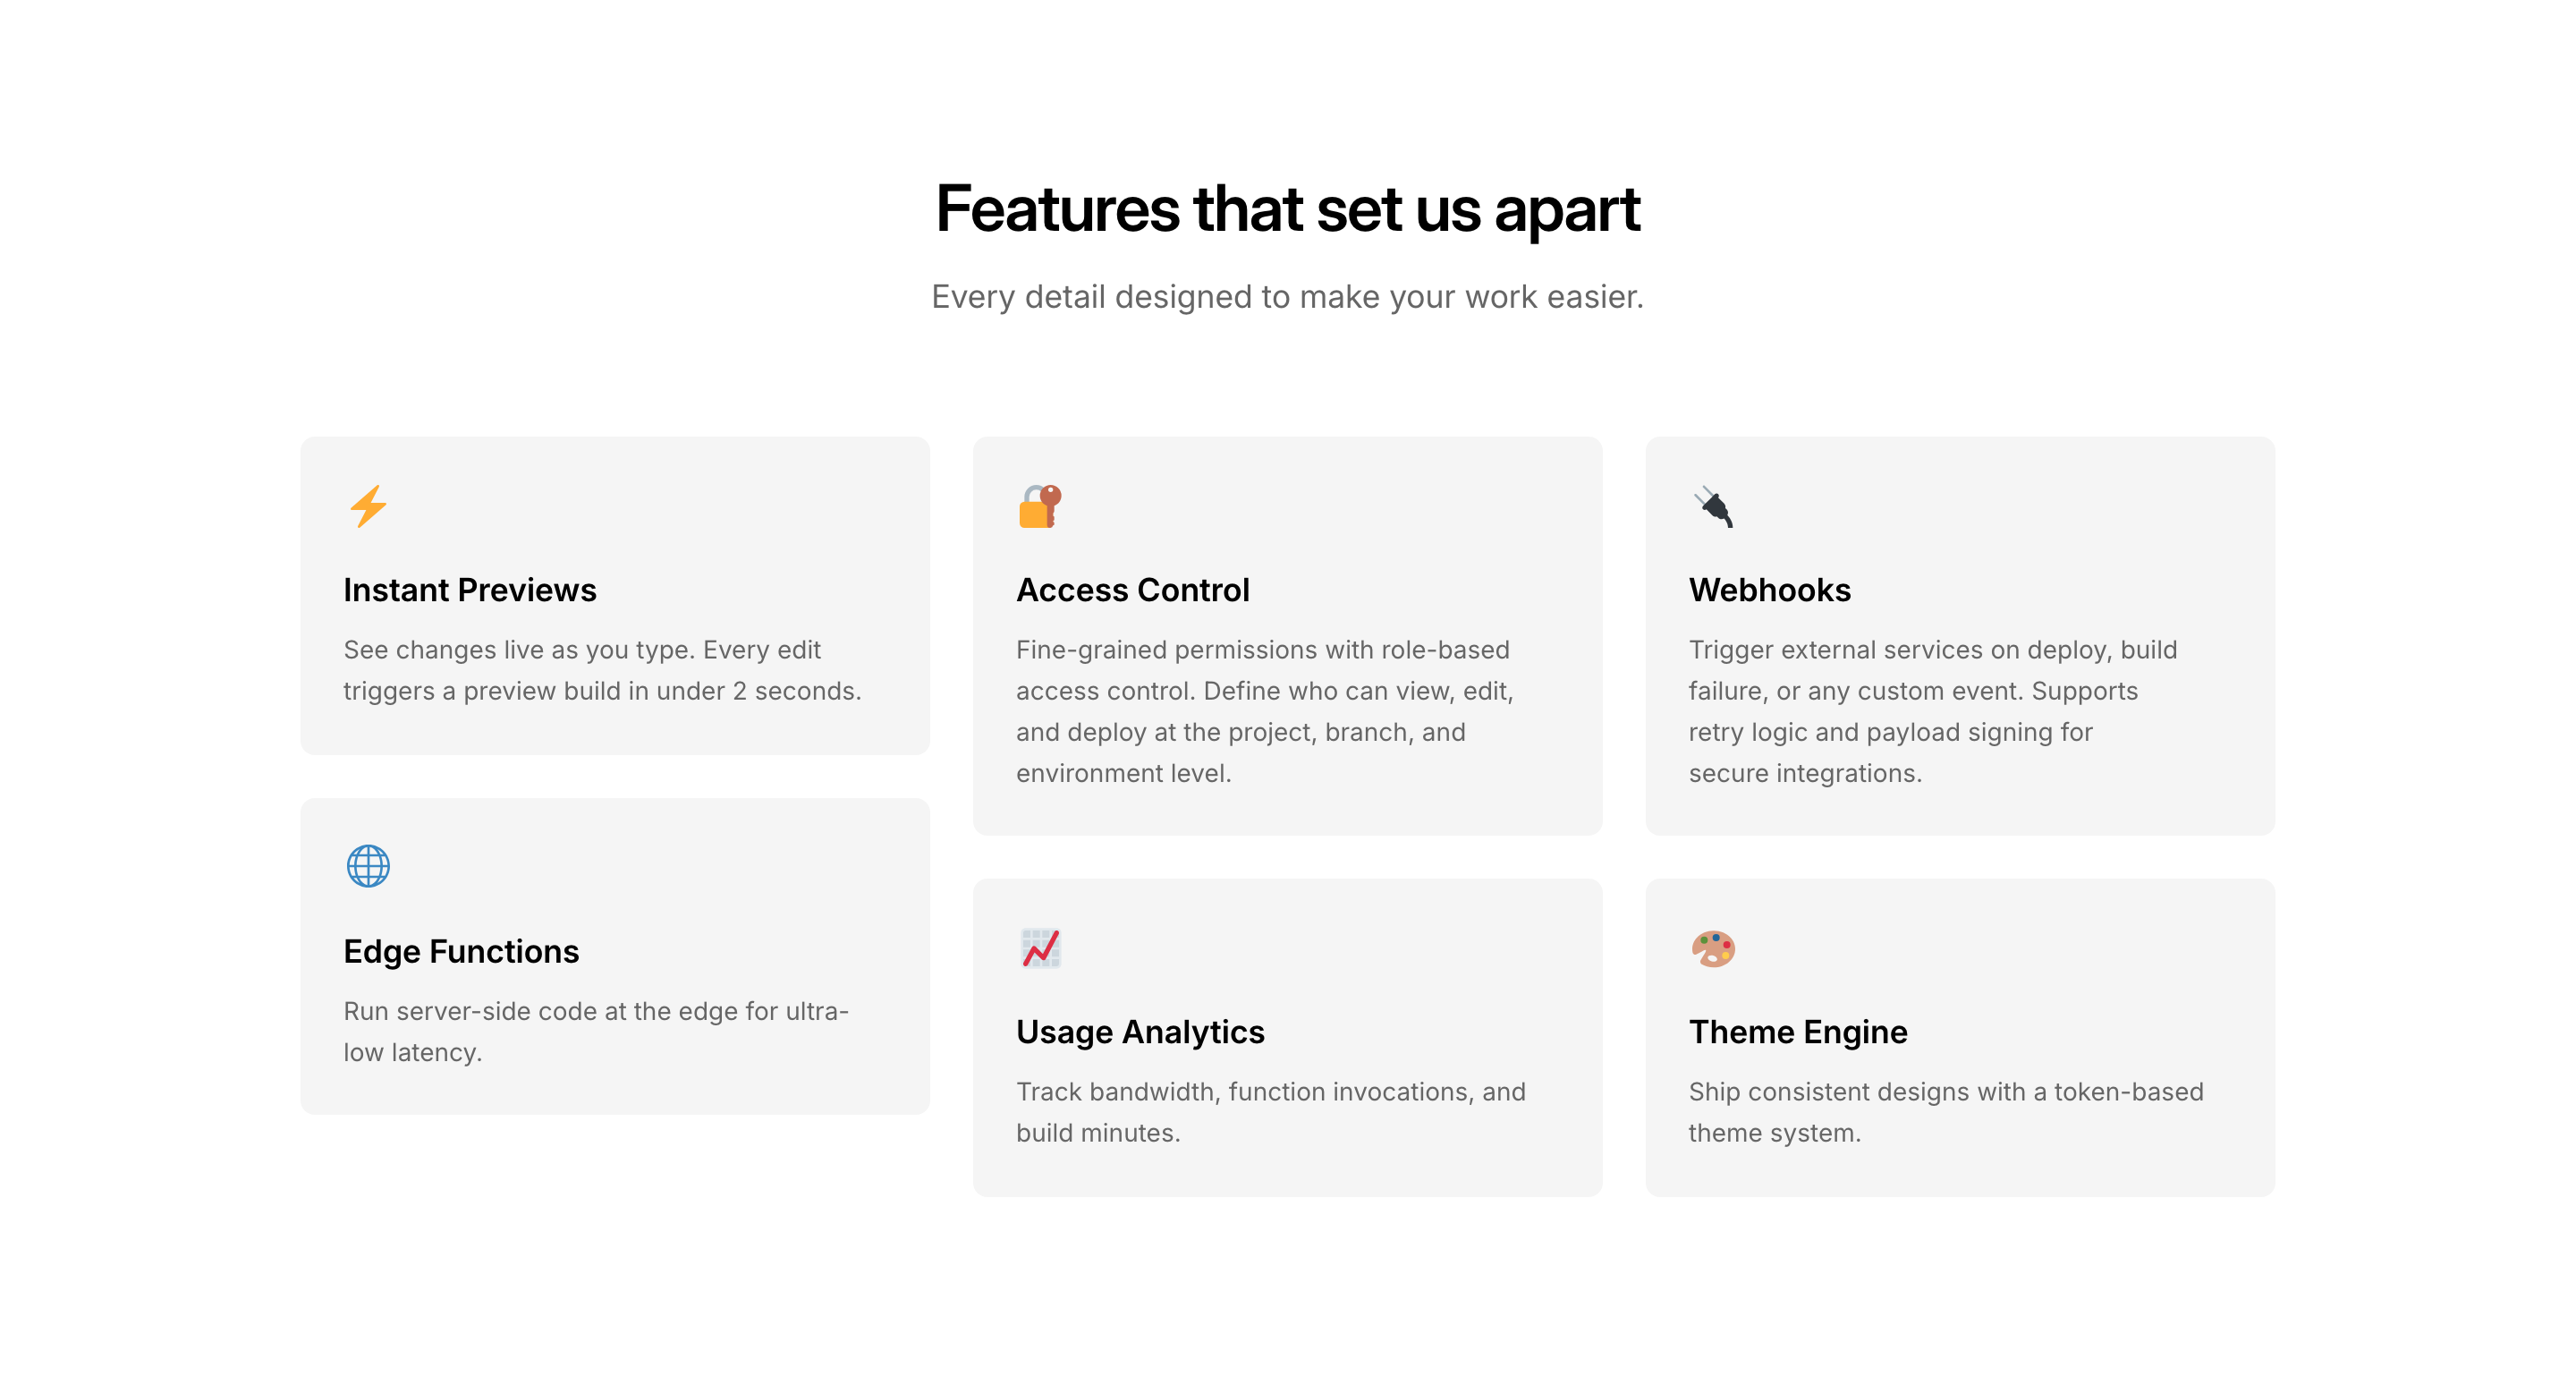The height and width of the screenshot is (1385, 2576).
Task: Click the "Features that set us apart" headline
Action: [1288, 209]
